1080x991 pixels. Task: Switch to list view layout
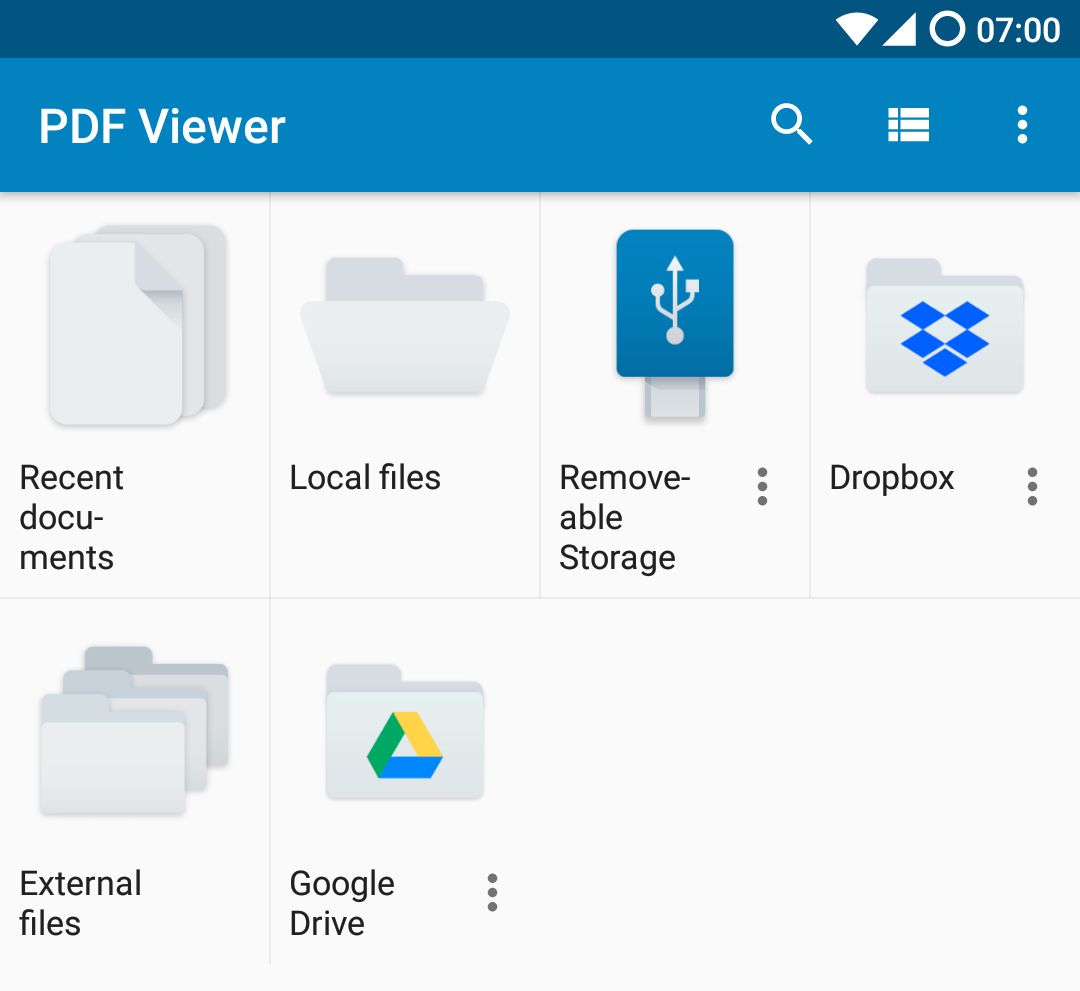[x=908, y=125]
